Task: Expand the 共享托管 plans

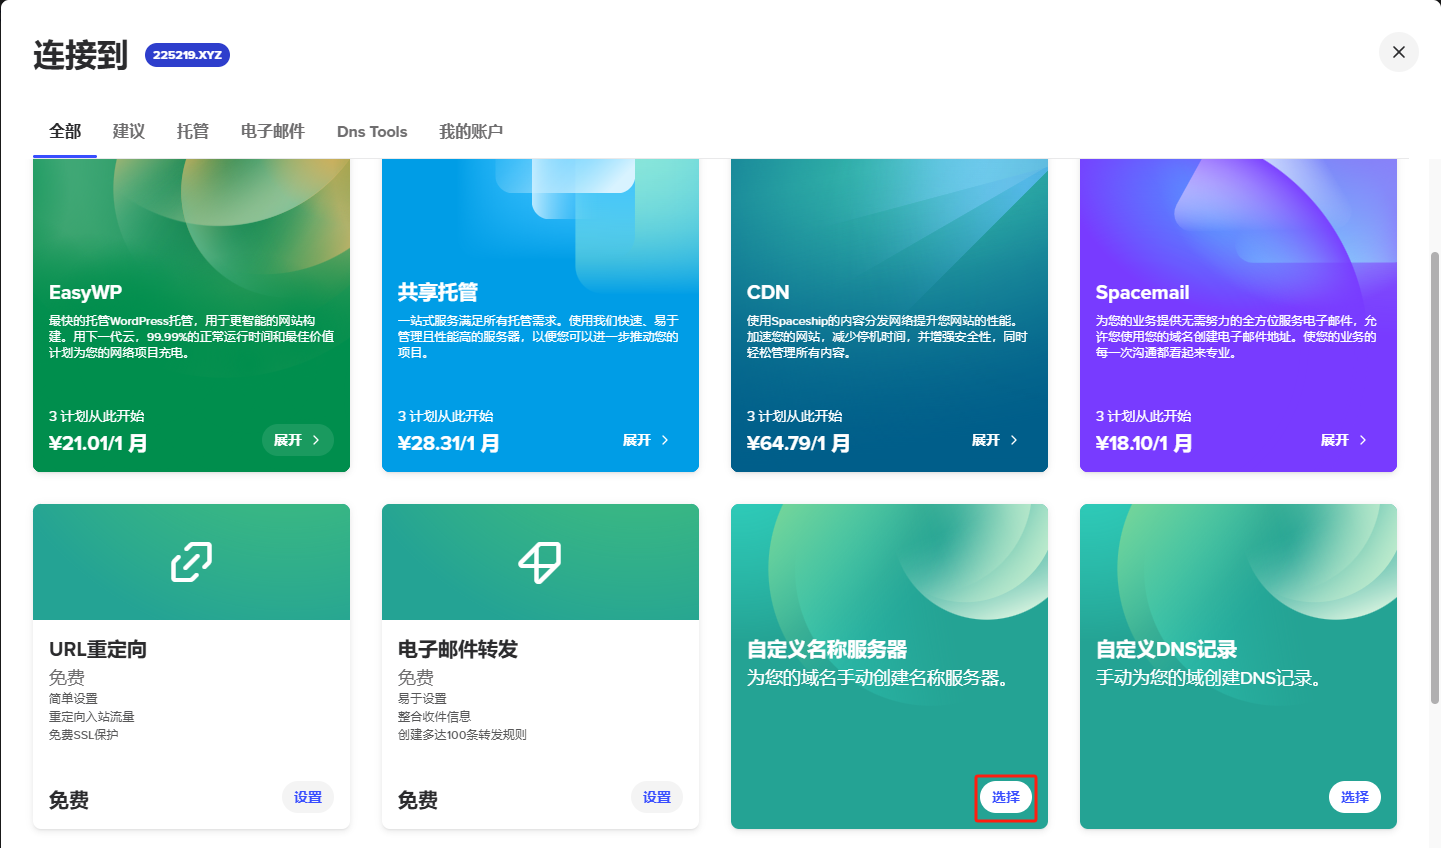Action: tap(646, 440)
